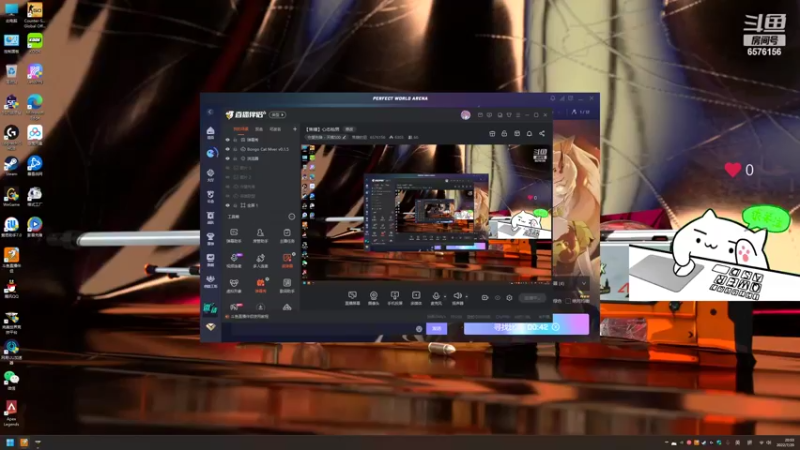Toggle visibility of Bongo Cat Mver source
The image size is (800, 450).
point(228,149)
